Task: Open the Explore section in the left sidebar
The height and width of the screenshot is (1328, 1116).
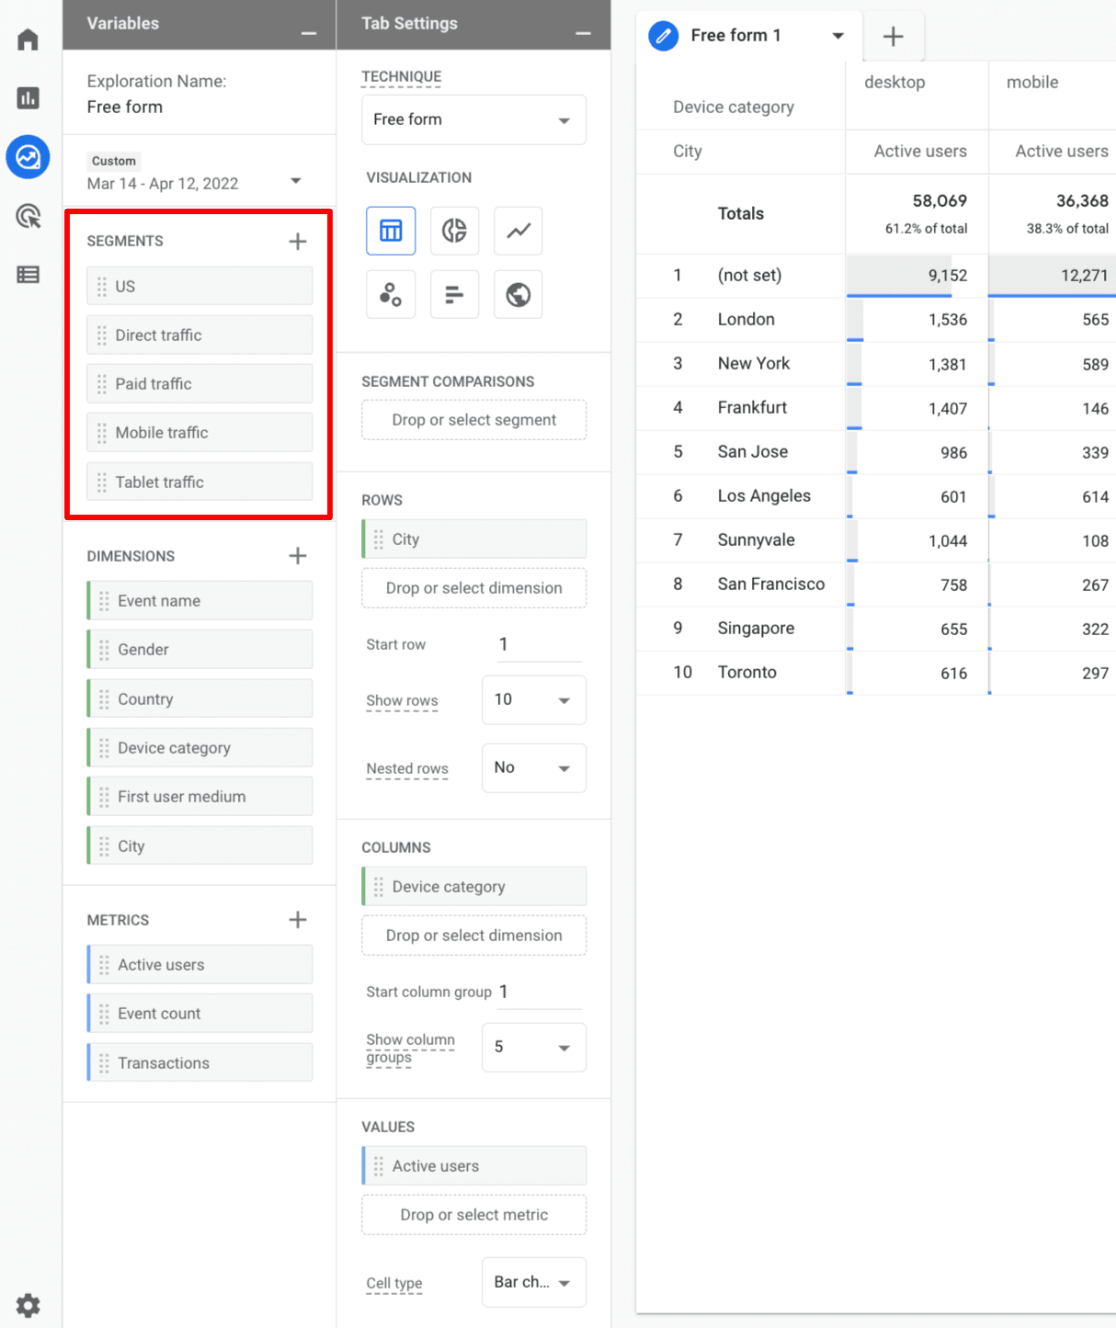Action: click(x=28, y=157)
